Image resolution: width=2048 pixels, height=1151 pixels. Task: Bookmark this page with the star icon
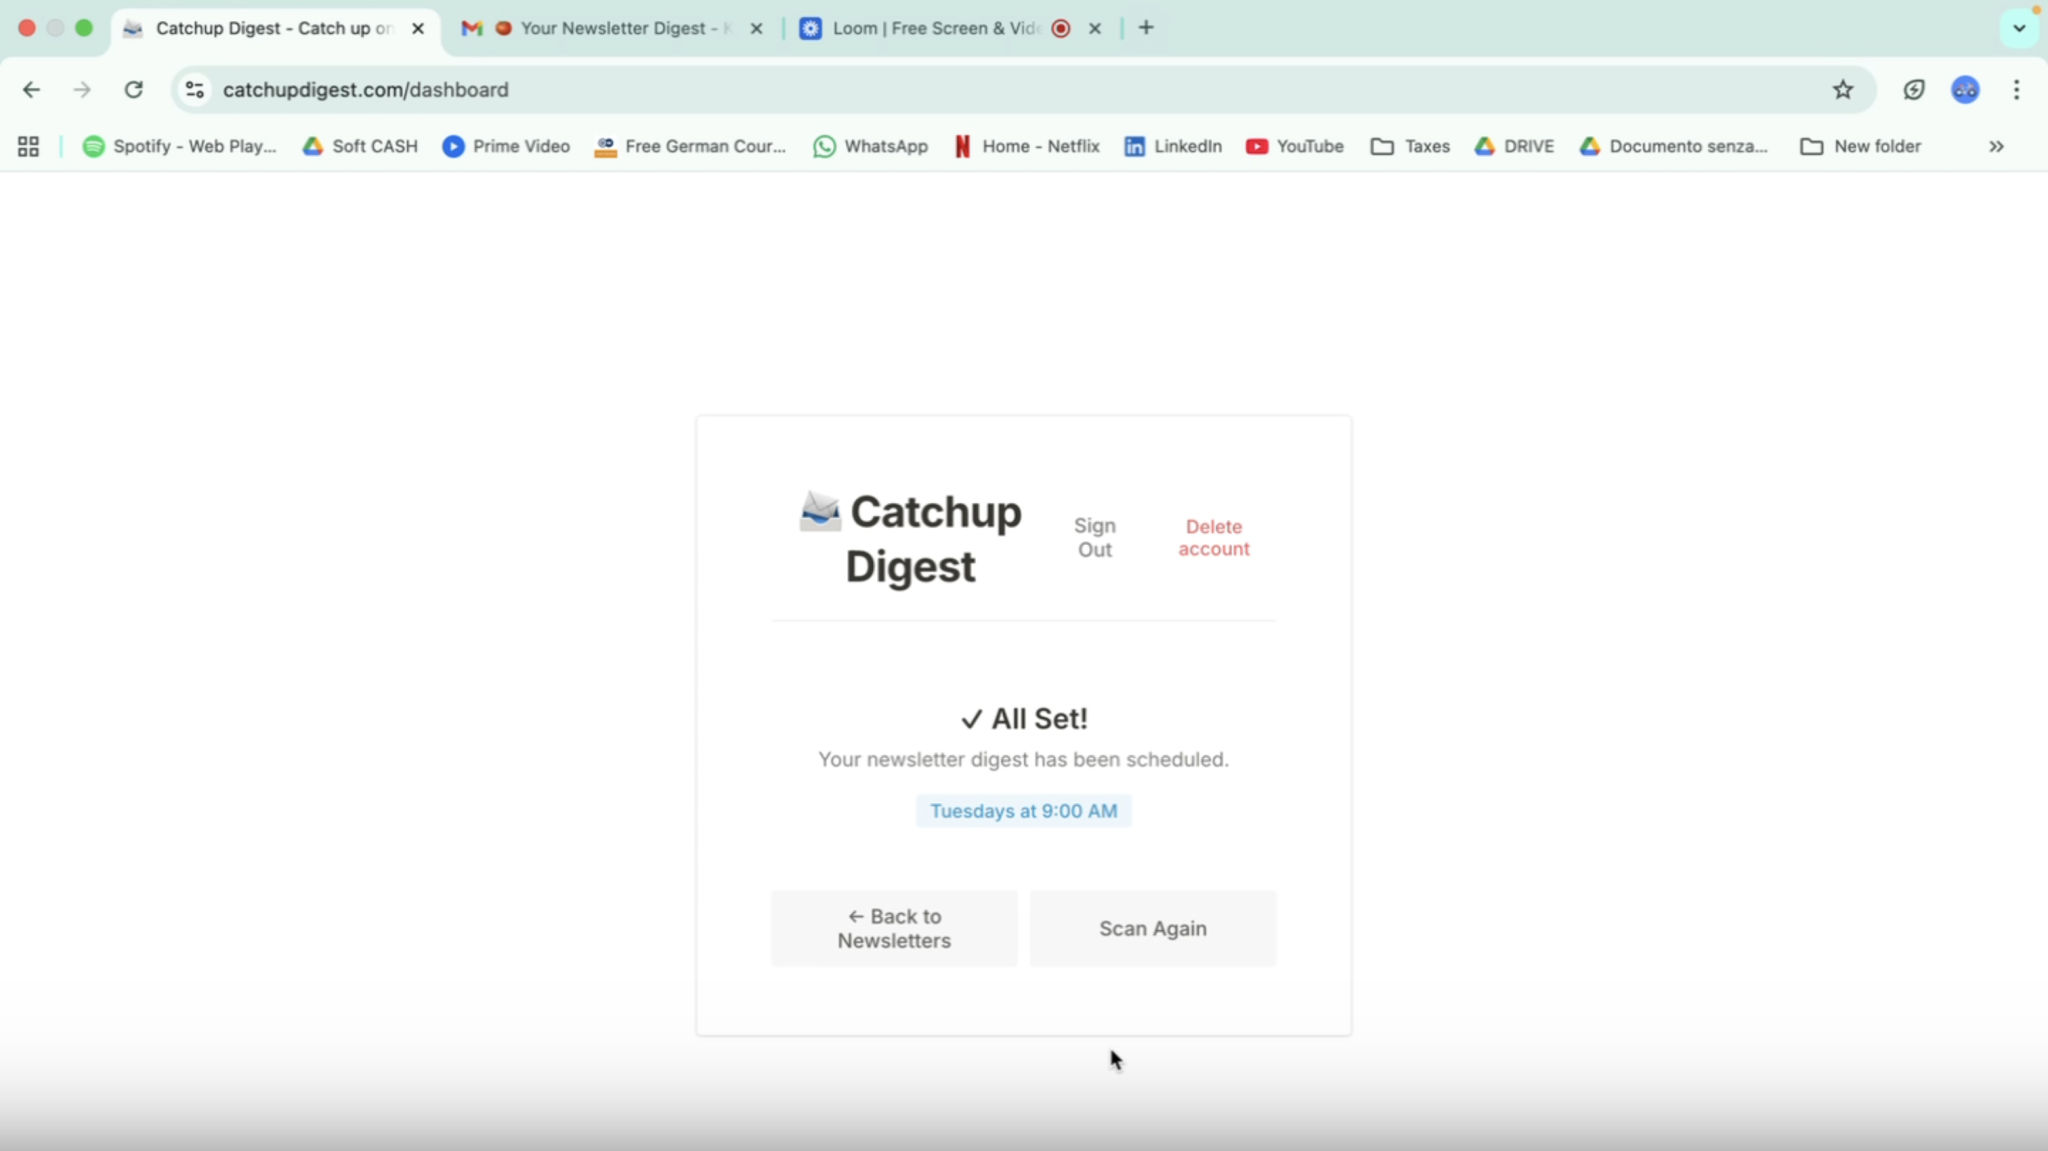click(x=1843, y=90)
